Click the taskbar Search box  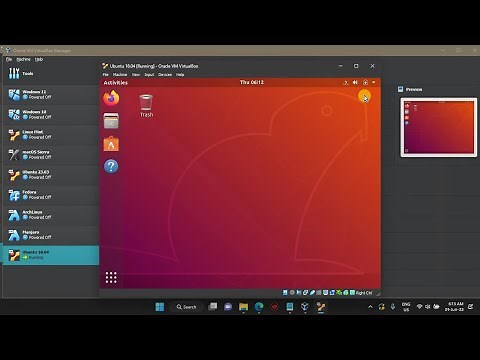187,307
